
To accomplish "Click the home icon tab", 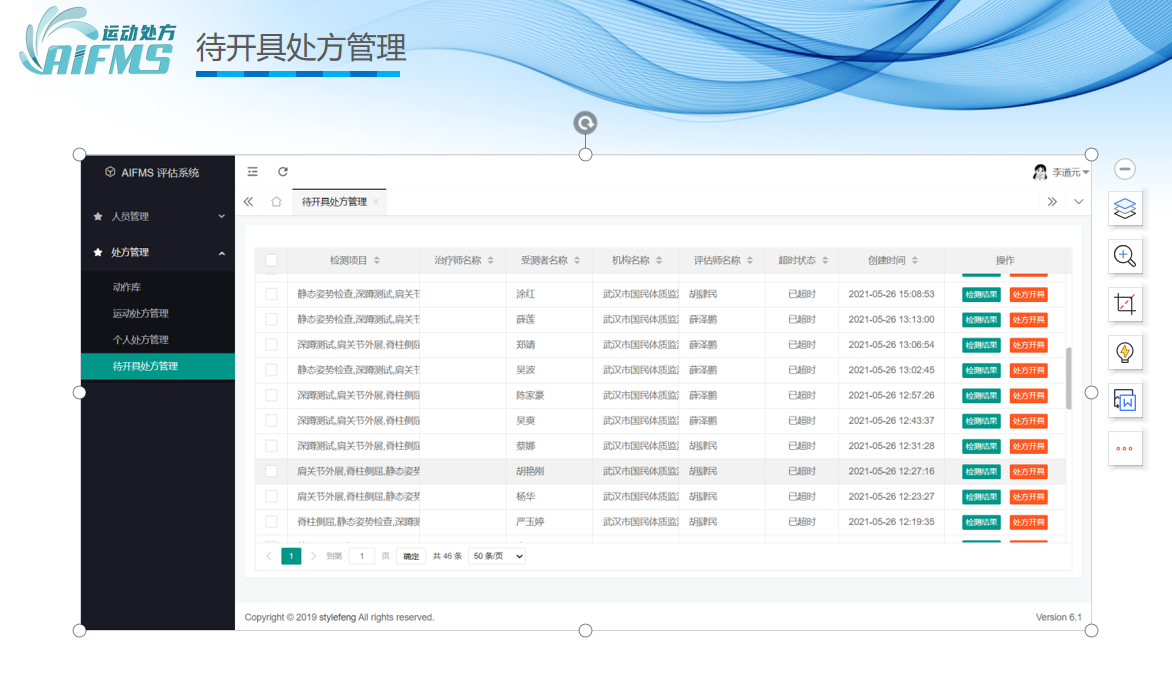I will click(x=276, y=202).
